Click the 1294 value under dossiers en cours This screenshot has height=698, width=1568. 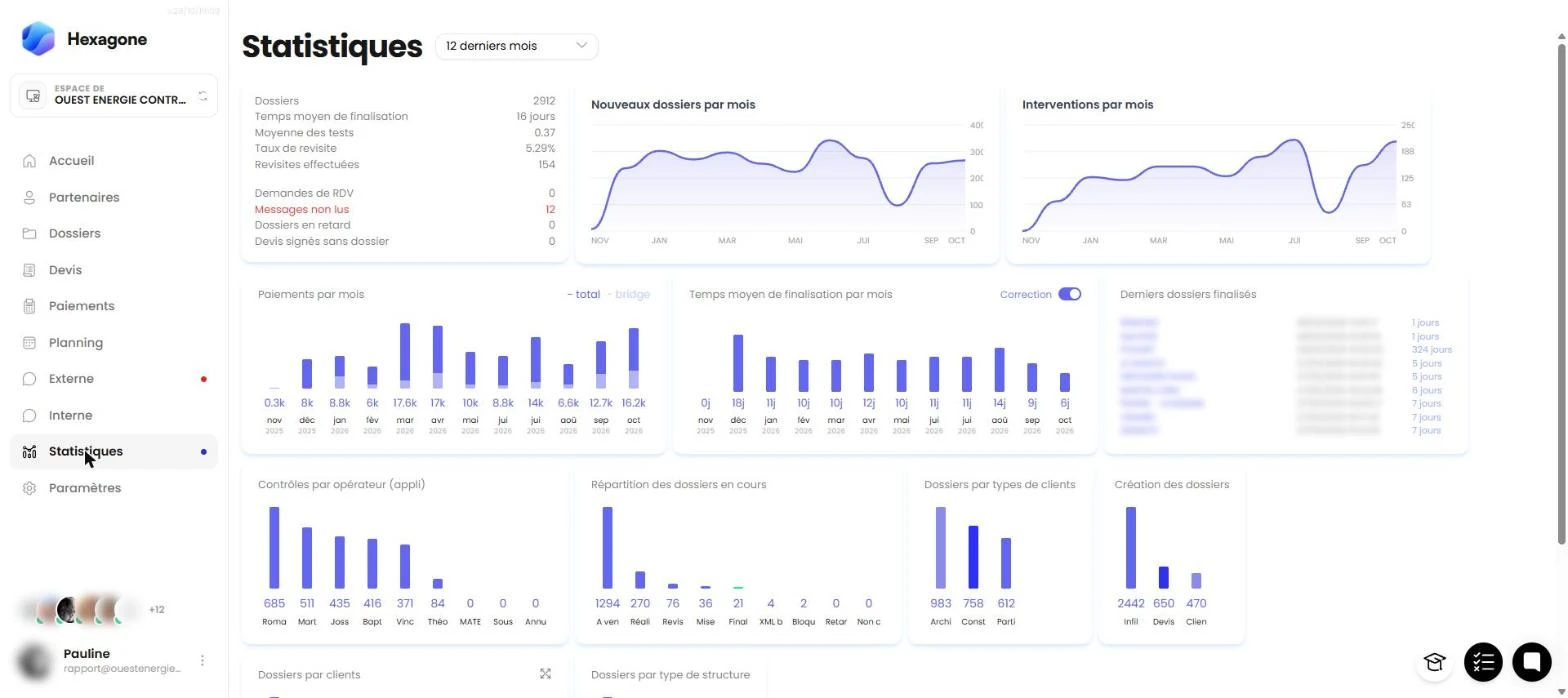(x=607, y=603)
